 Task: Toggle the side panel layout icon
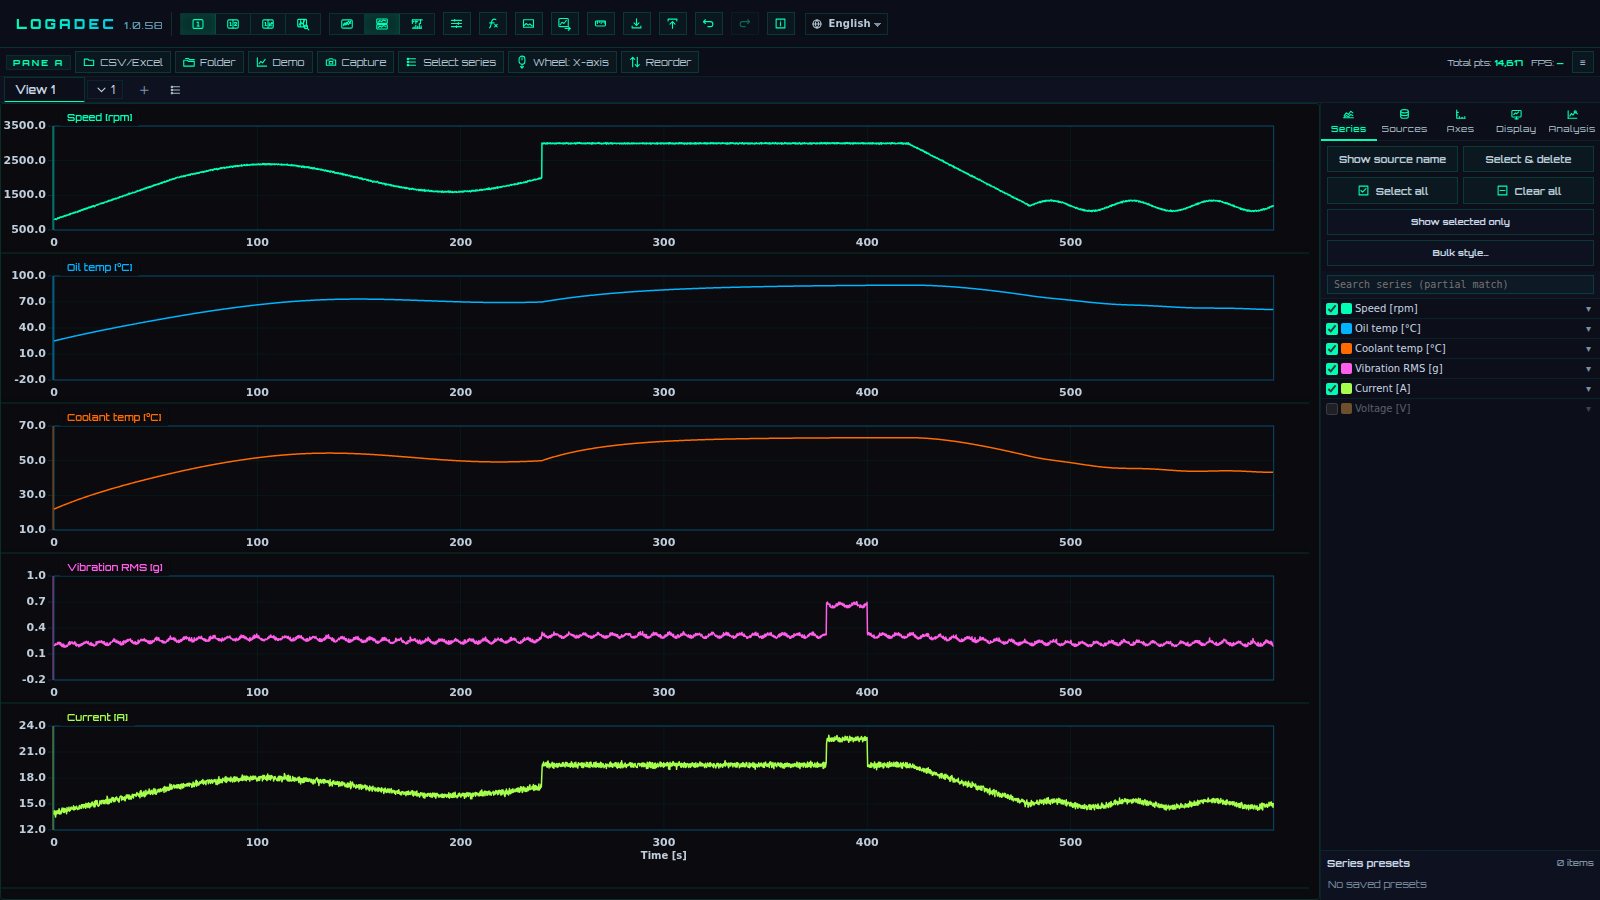(781, 24)
